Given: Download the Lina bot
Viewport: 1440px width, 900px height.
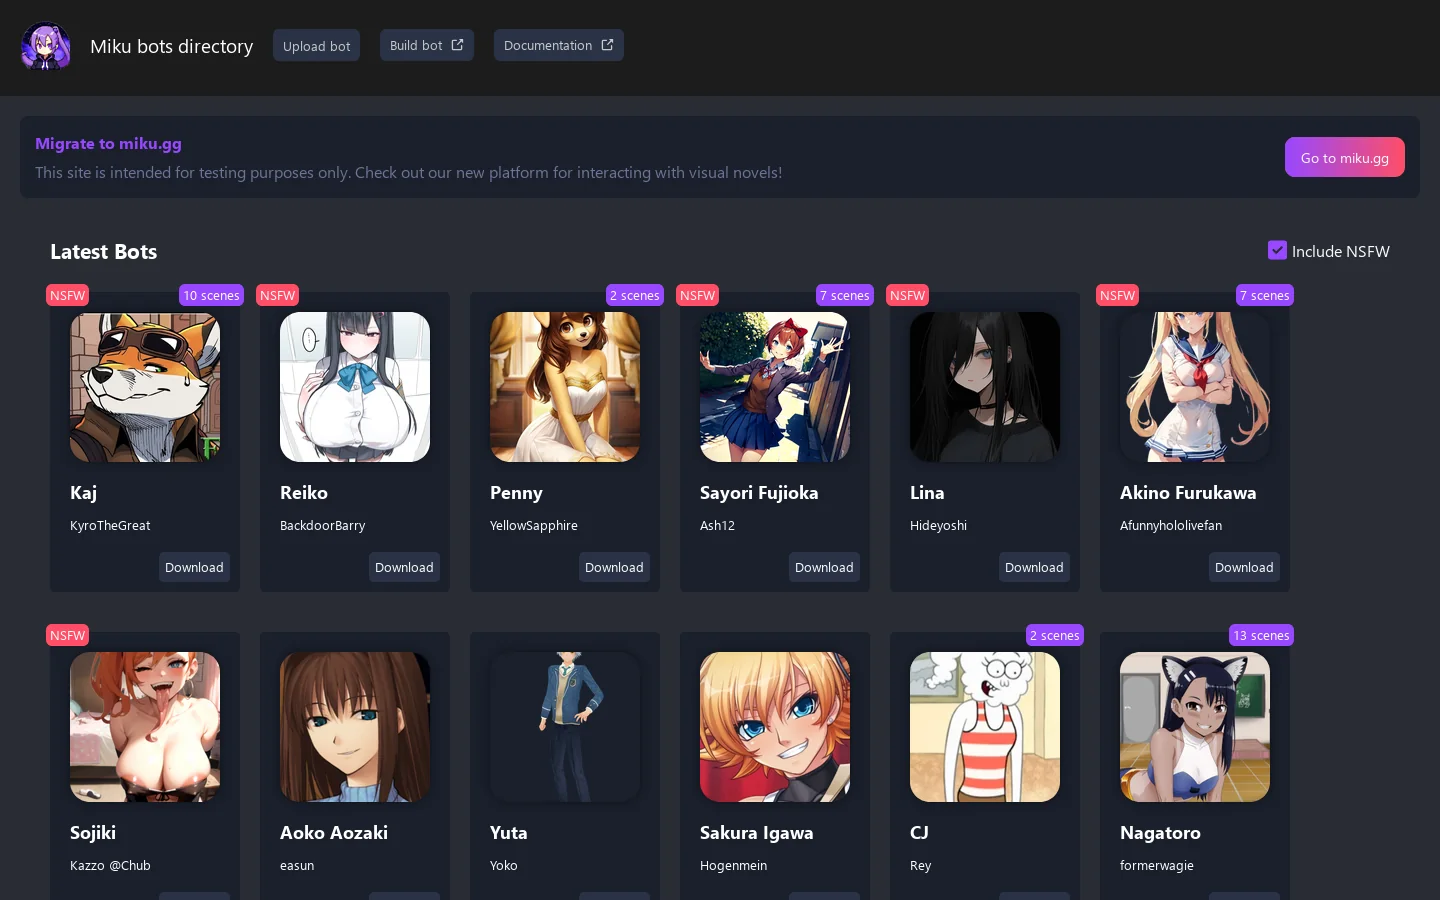Looking at the screenshot, I should pos(1034,567).
